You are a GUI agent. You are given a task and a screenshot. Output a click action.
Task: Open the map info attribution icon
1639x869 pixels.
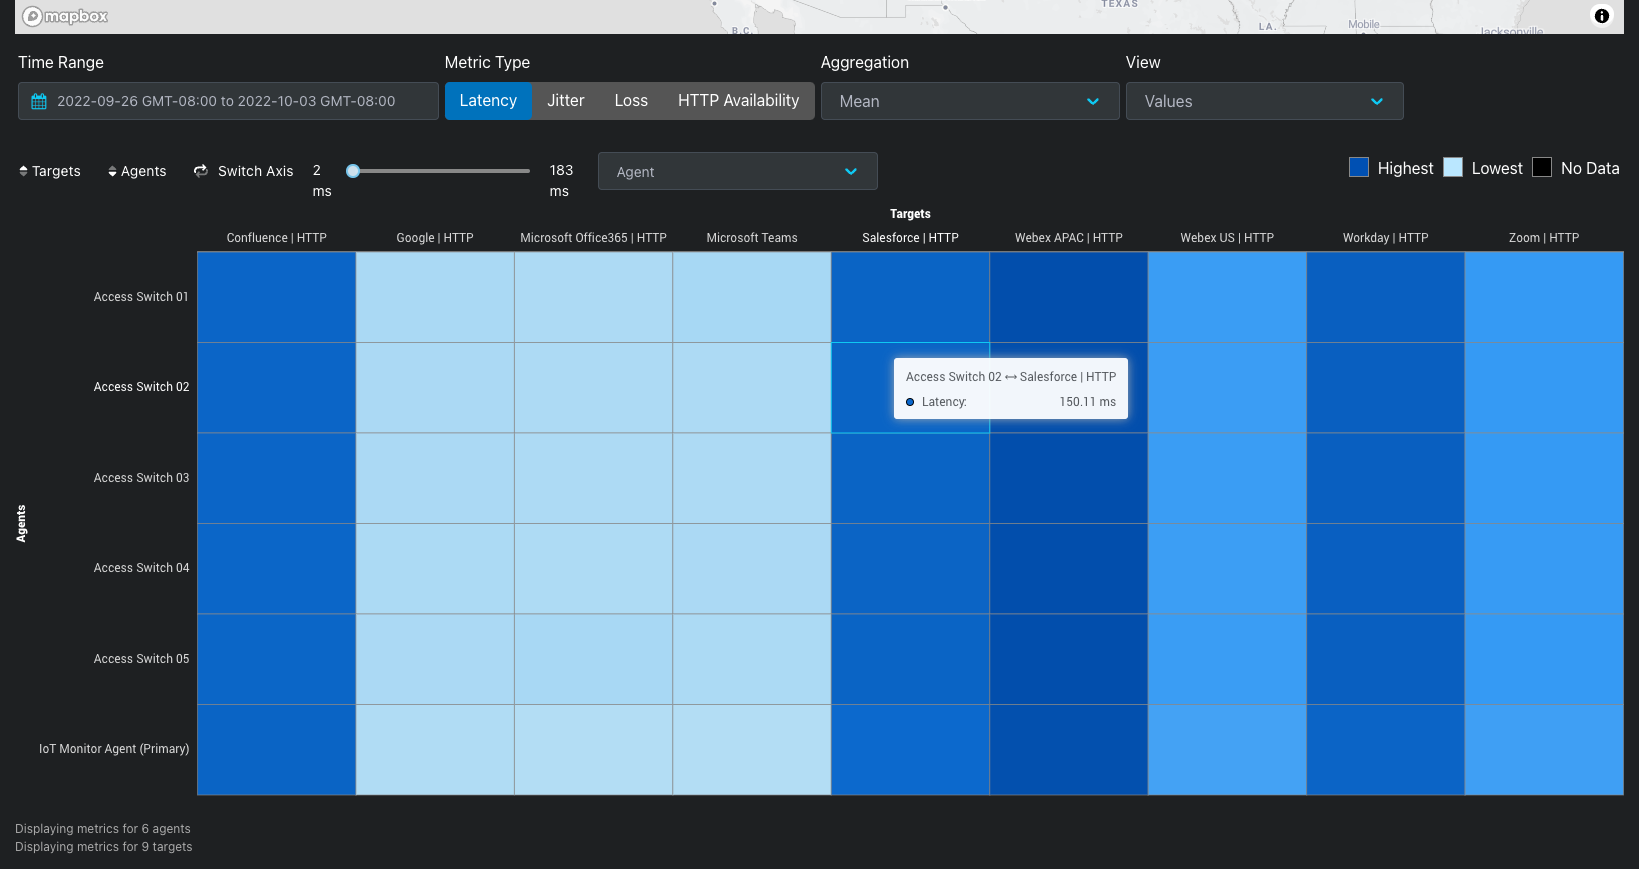pyautogui.click(x=1601, y=16)
